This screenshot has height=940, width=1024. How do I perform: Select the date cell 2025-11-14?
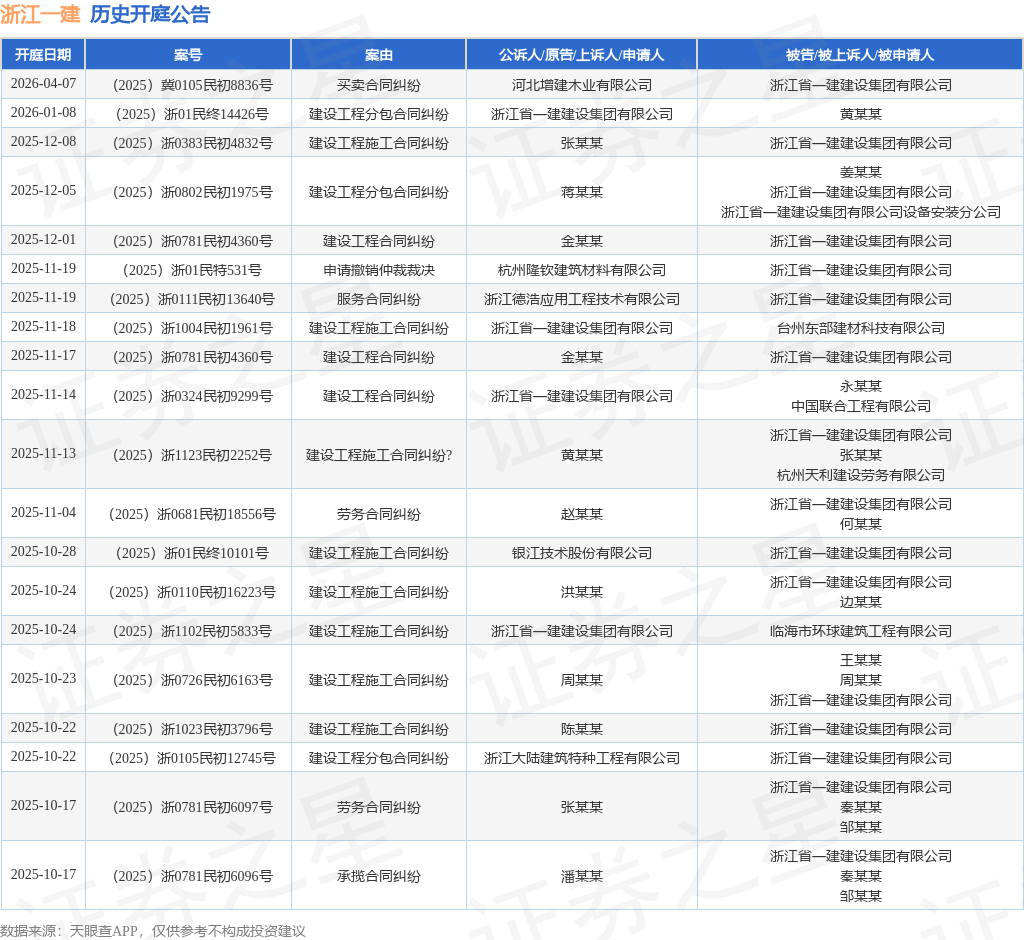point(43,395)
